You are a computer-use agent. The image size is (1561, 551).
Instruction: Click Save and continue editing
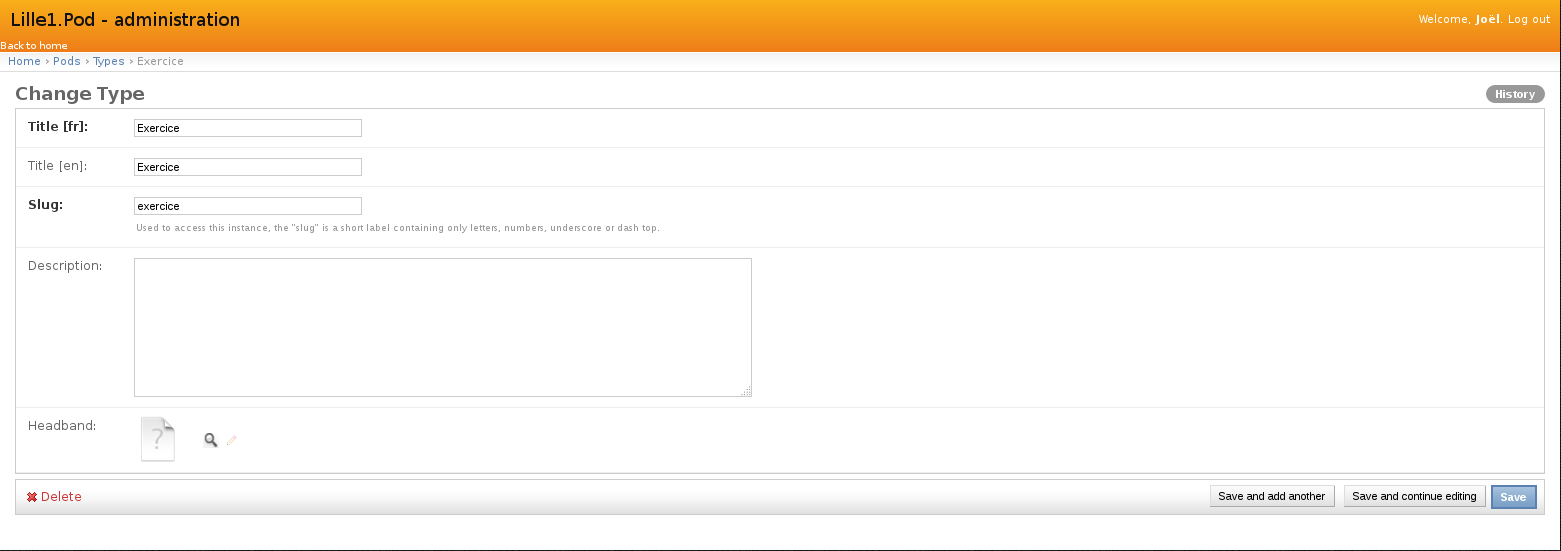click(1414, 497)
